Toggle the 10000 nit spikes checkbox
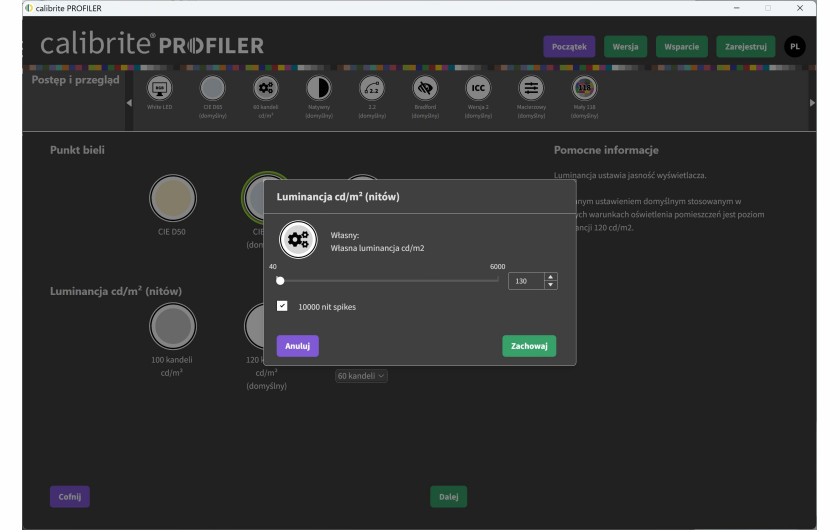The image size is (840, 530). pos(282,306)
